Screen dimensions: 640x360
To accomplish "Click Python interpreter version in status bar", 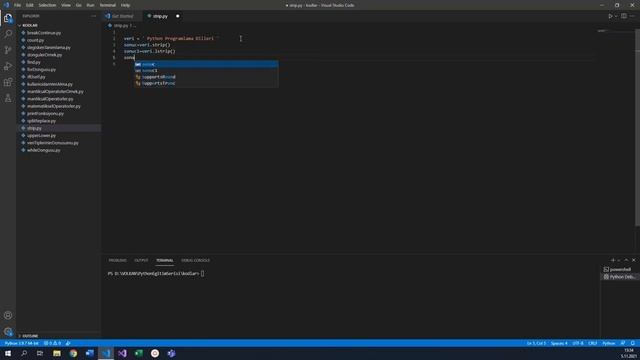I will 22,343.
